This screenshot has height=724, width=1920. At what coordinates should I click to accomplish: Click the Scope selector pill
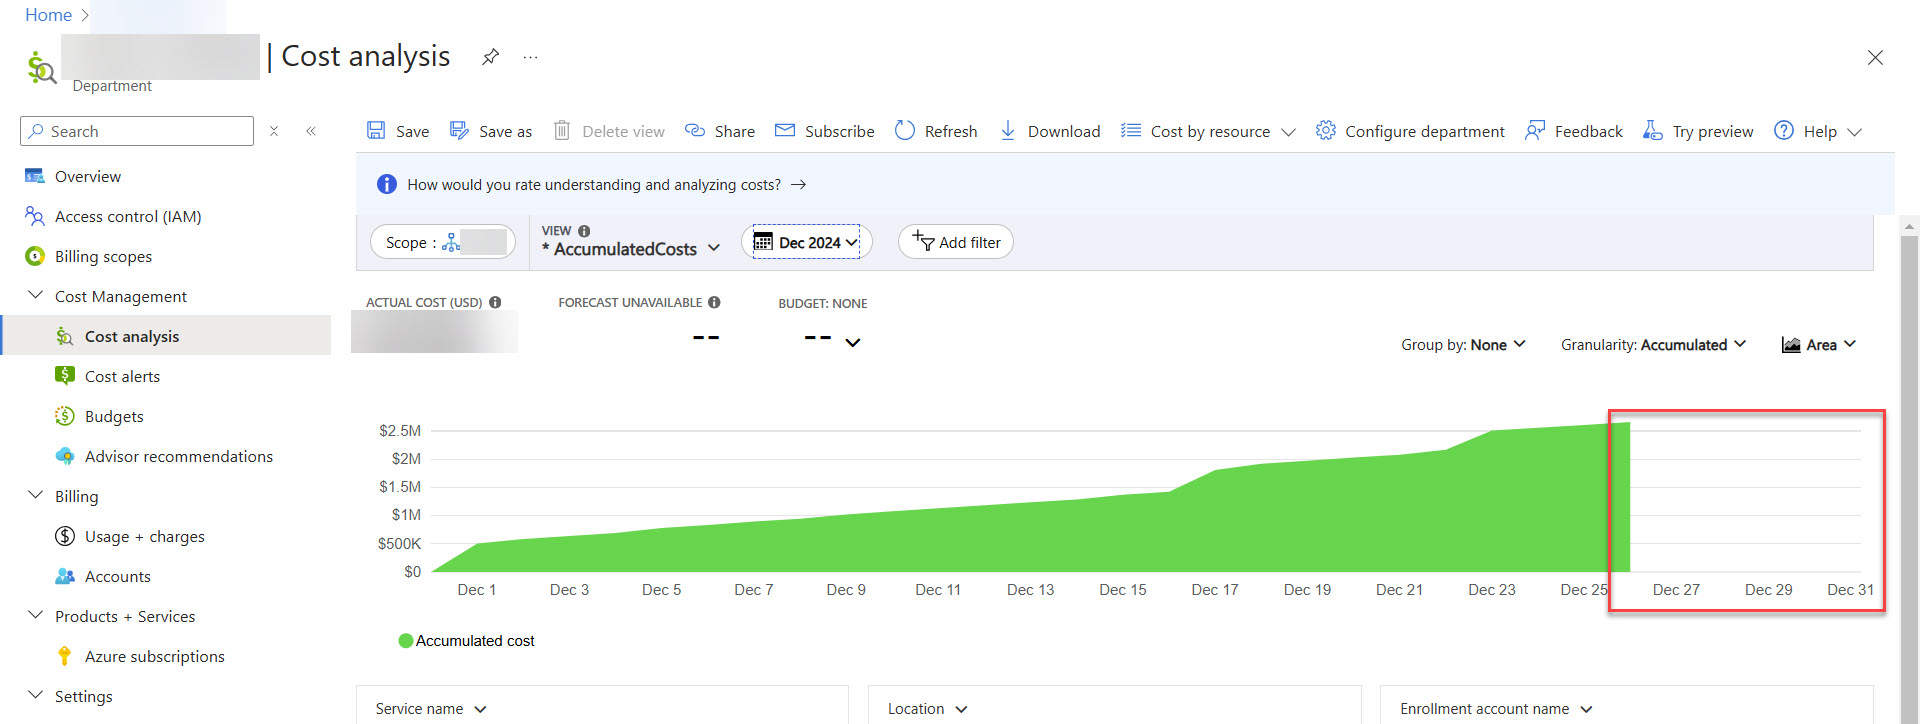[x=443, y=242]
